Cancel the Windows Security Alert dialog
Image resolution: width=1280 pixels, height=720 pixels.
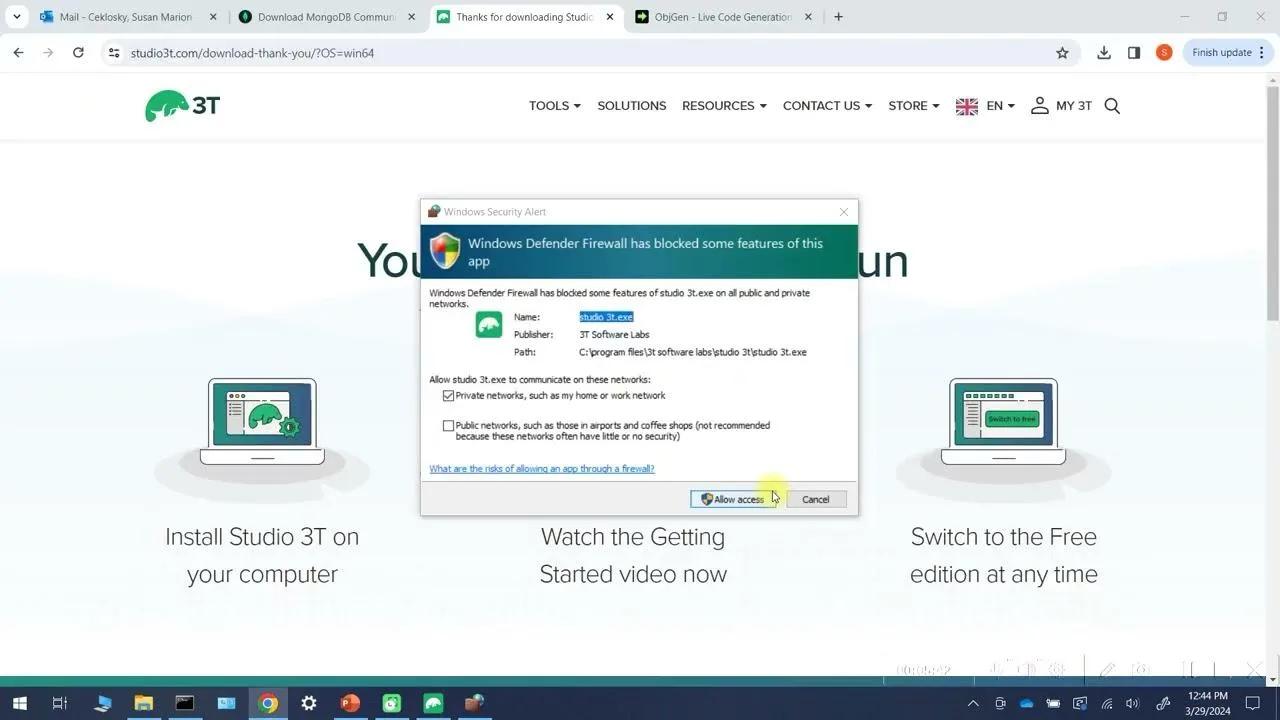point(816,499)
